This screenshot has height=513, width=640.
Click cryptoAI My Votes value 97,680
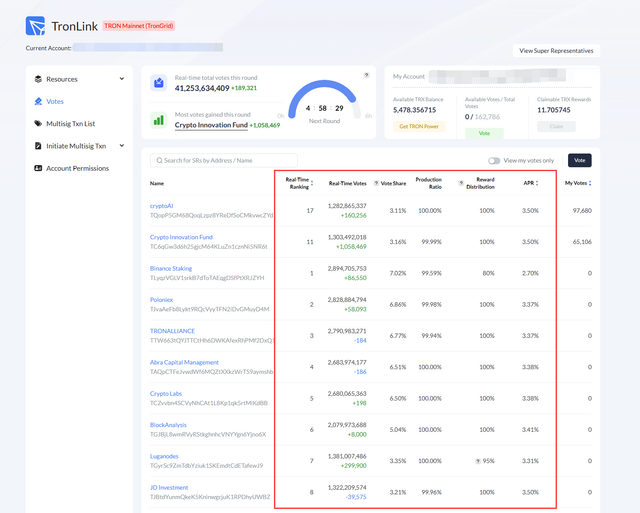[x=582, y=211]
